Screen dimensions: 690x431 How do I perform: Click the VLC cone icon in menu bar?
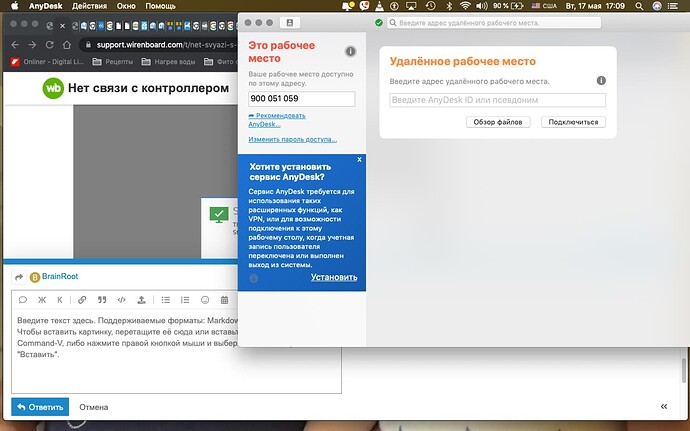point(379,6)
